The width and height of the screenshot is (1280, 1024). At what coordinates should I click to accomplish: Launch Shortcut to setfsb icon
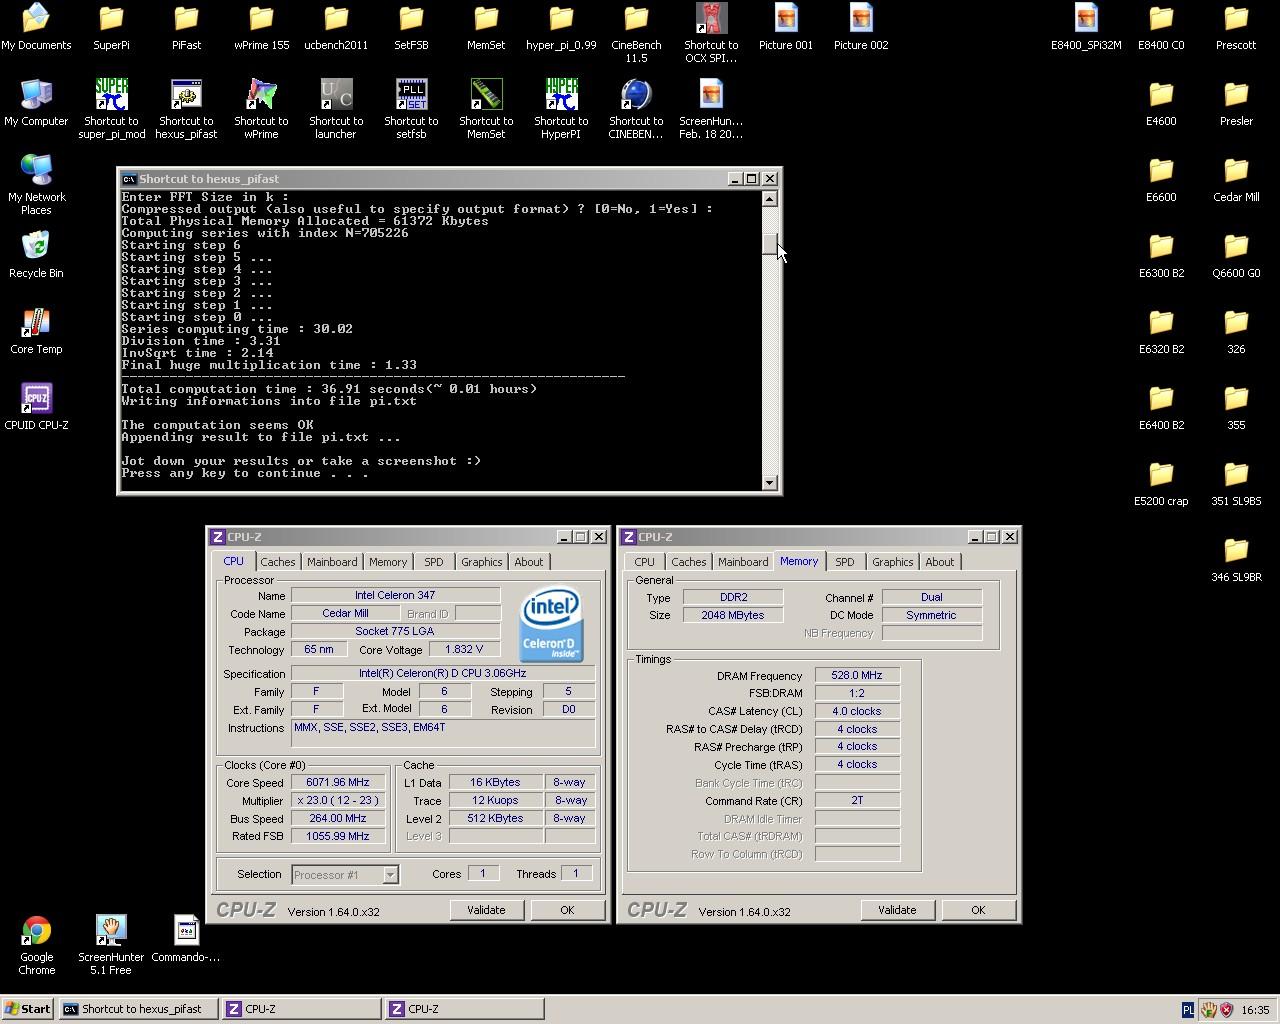tap(411, 109)
